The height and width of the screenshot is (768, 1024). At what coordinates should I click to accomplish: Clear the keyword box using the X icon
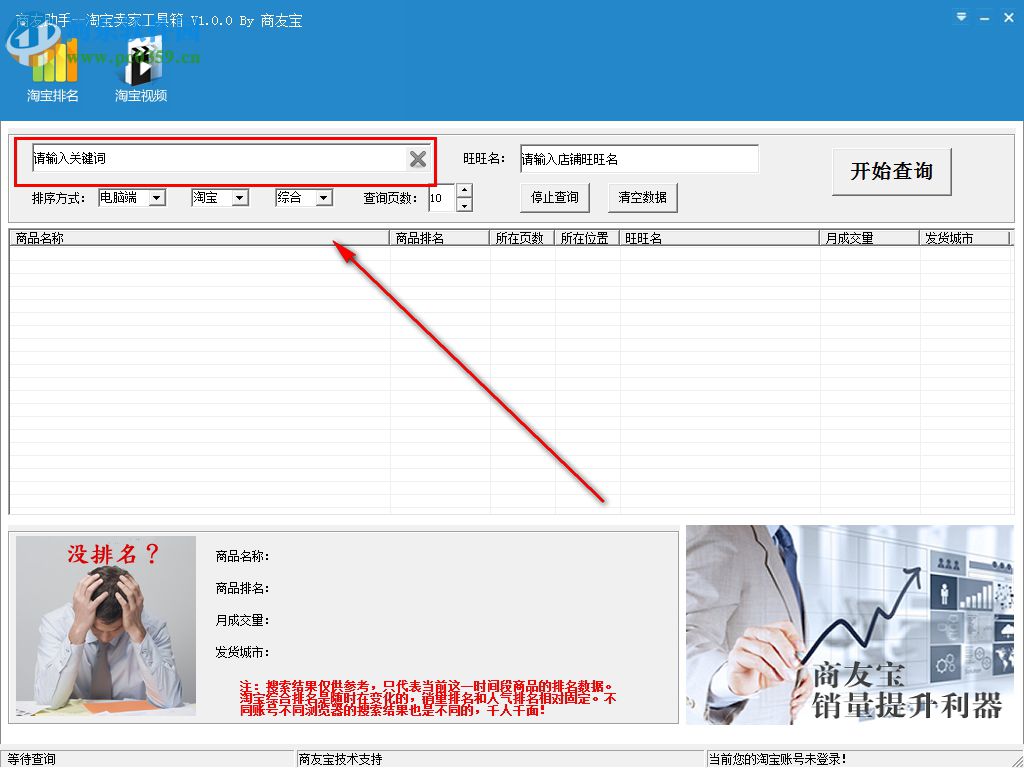point(417,158)
